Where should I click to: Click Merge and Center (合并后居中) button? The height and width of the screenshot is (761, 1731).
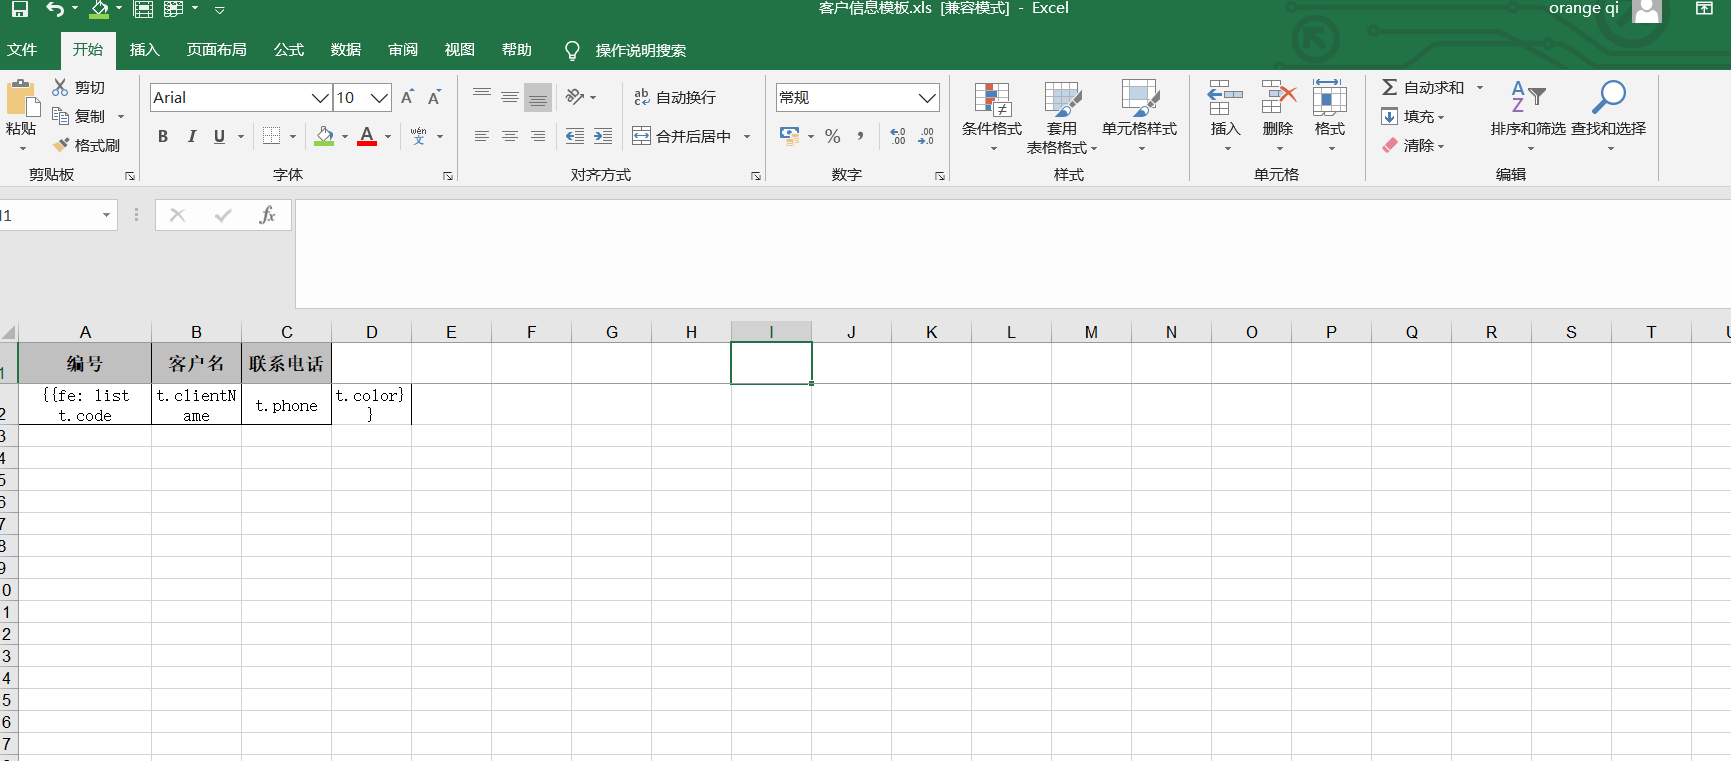coord(682,136)
